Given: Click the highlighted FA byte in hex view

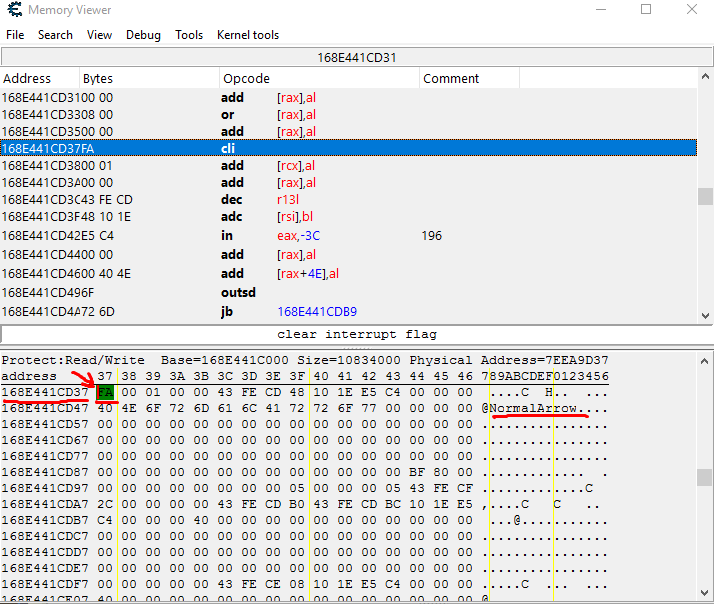Looking at the screenshot, I should pyautogui.click(x=105, y=392).
